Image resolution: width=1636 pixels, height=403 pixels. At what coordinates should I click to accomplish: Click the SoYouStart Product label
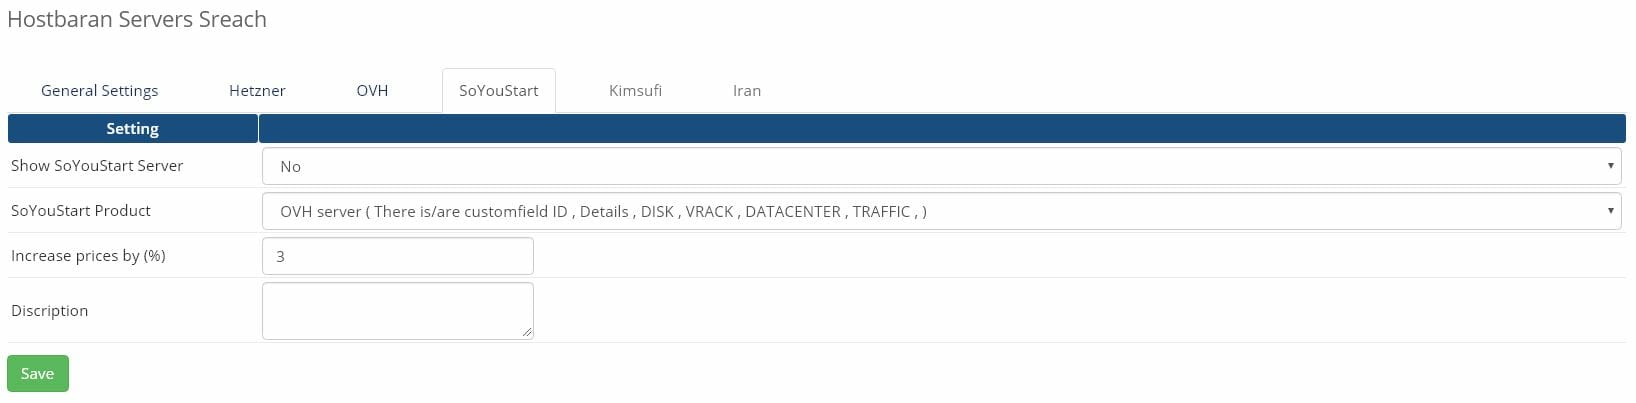point(81,211)
